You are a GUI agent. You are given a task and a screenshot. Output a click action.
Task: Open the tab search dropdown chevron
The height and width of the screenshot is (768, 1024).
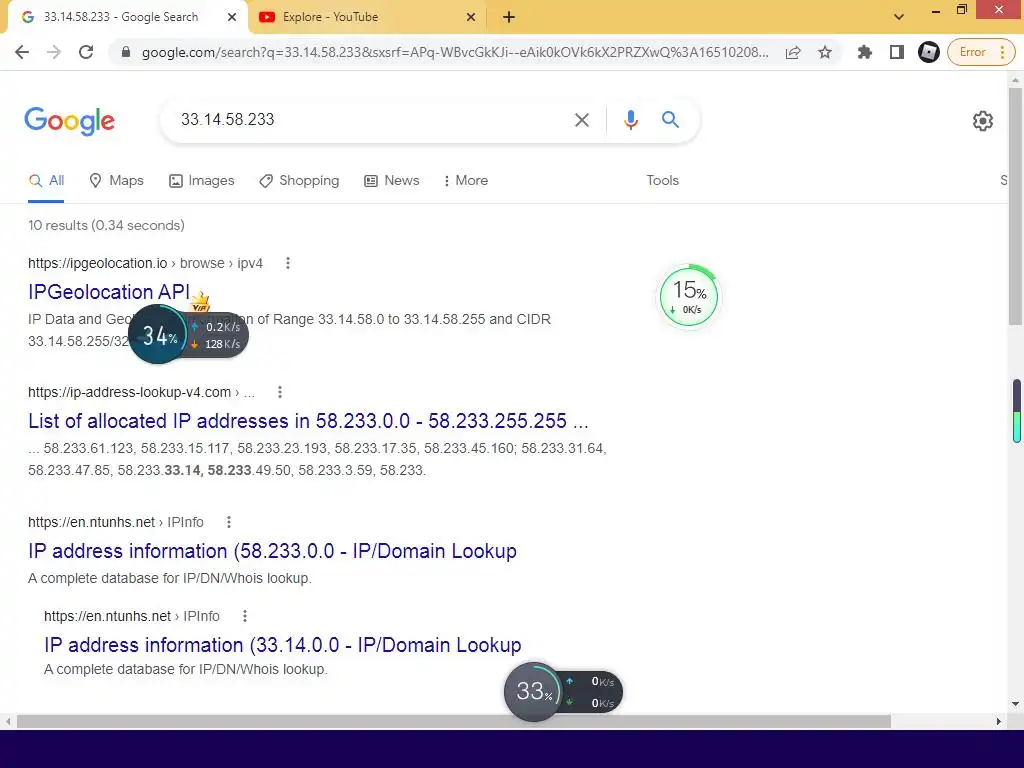coord(899,17)
